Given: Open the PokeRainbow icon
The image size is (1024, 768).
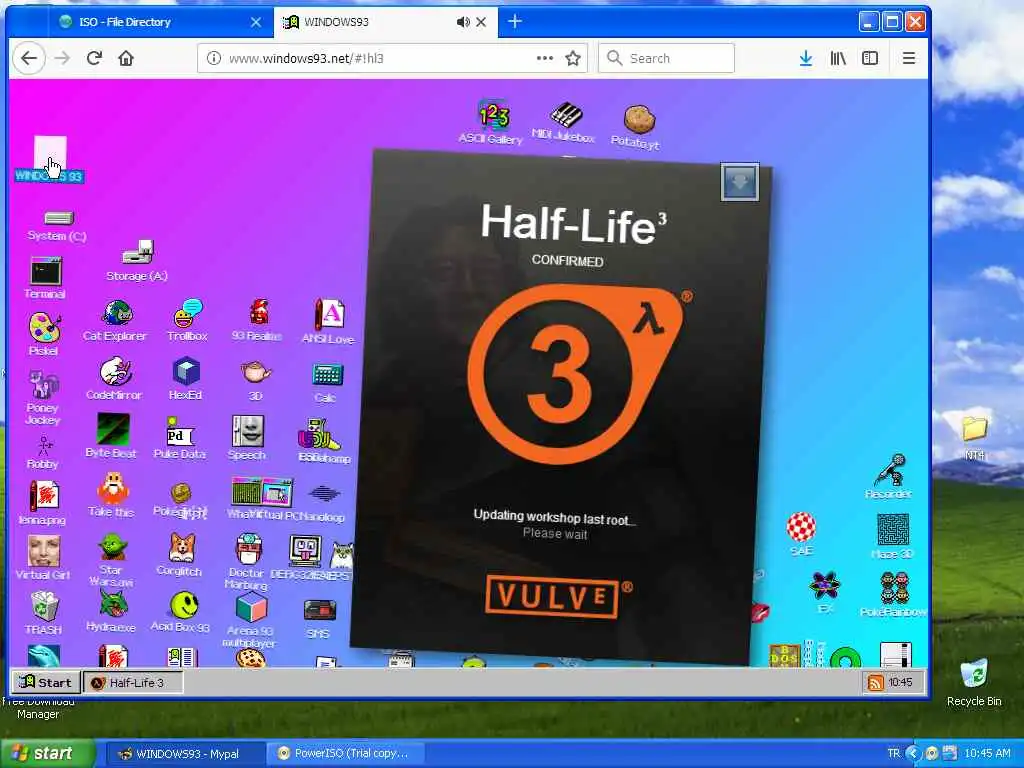Looking at the screenshot, I should tap(894, 594).
